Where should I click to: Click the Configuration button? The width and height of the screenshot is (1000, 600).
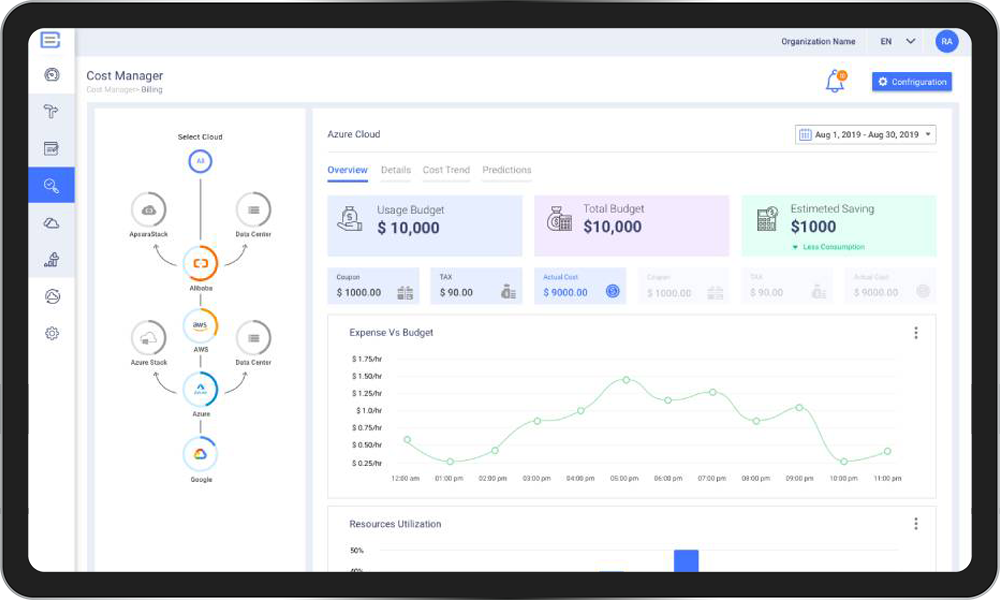coord(912,82)
